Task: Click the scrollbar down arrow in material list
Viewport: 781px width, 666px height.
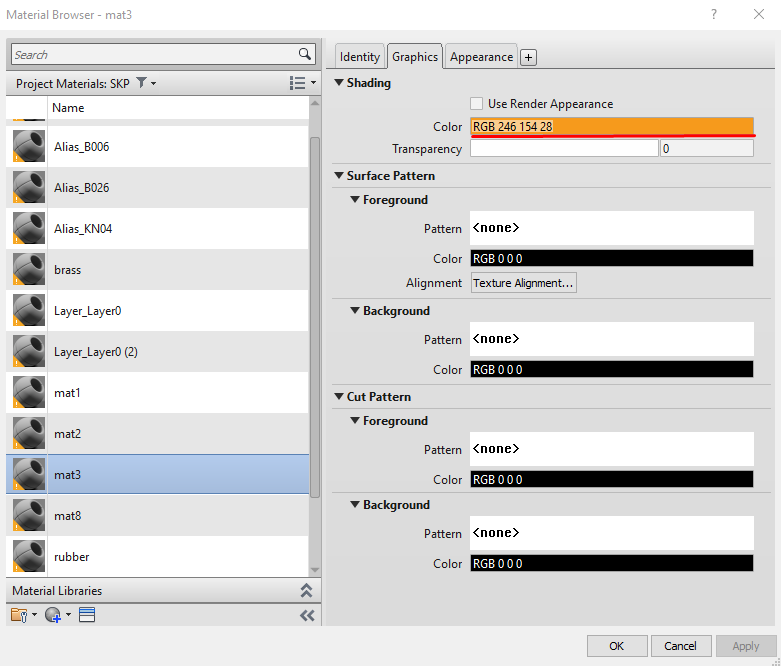Action: coord(315,570)
